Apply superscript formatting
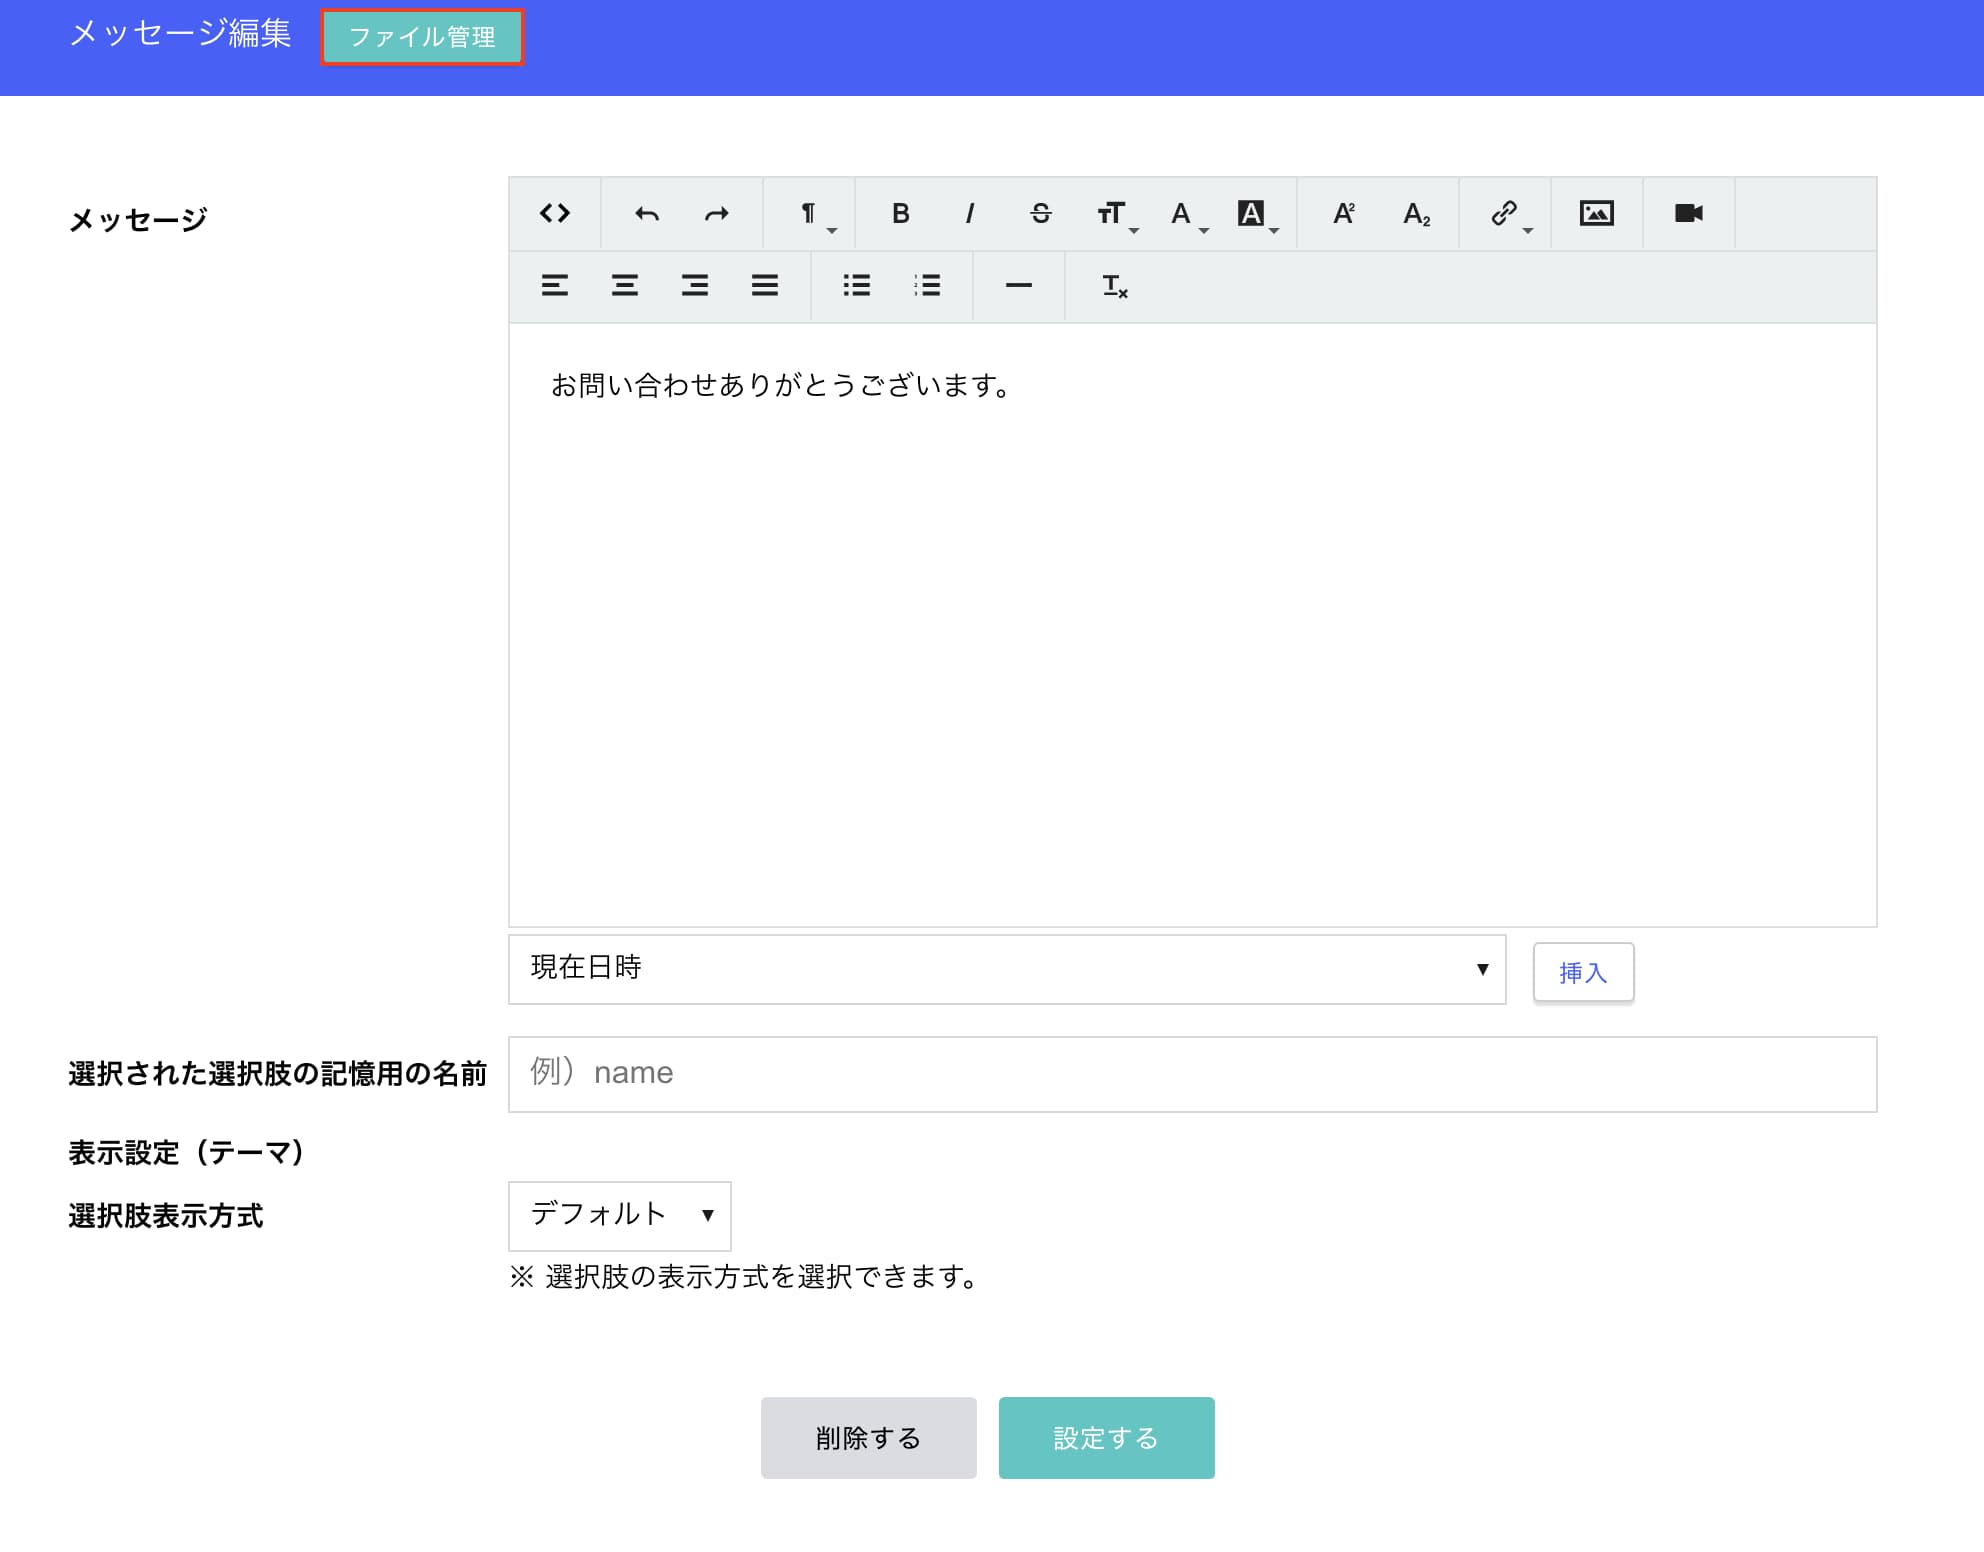The height and width of the screenshot is (1552, 1984). pos(1344,213)
